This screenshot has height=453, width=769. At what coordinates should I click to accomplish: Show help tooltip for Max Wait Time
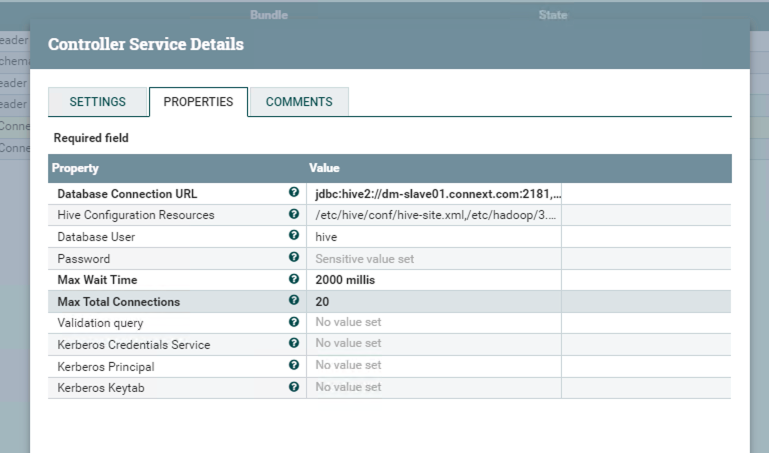point(294,279)
